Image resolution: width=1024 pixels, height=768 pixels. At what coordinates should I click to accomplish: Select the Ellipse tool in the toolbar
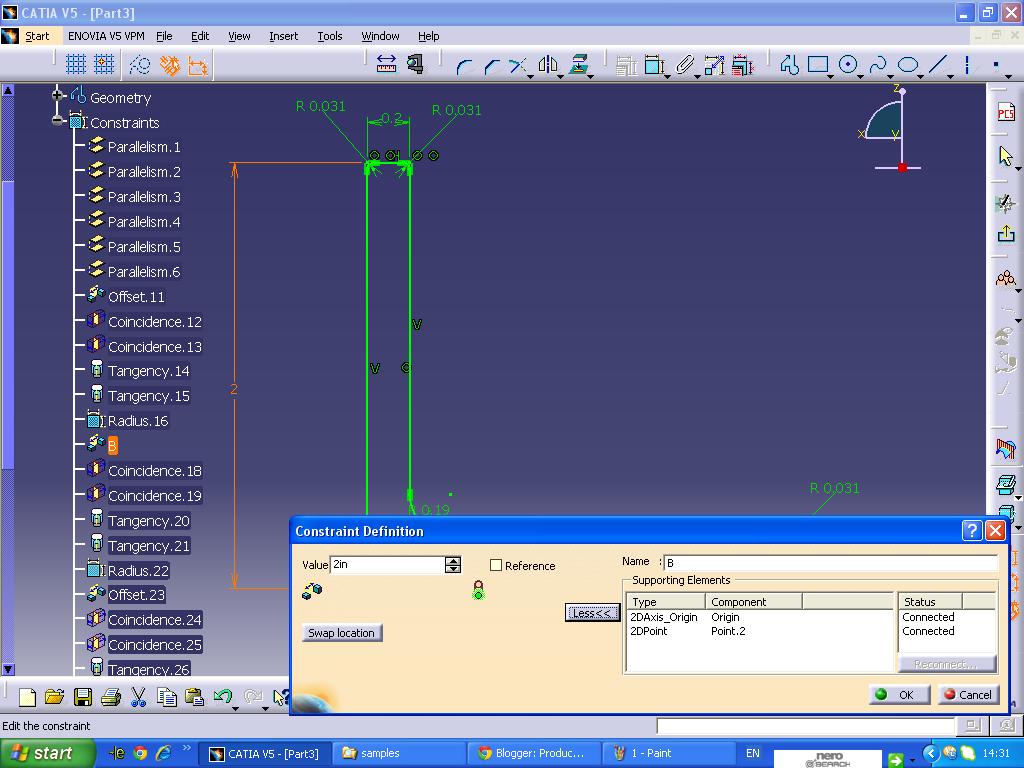[908, 64]
